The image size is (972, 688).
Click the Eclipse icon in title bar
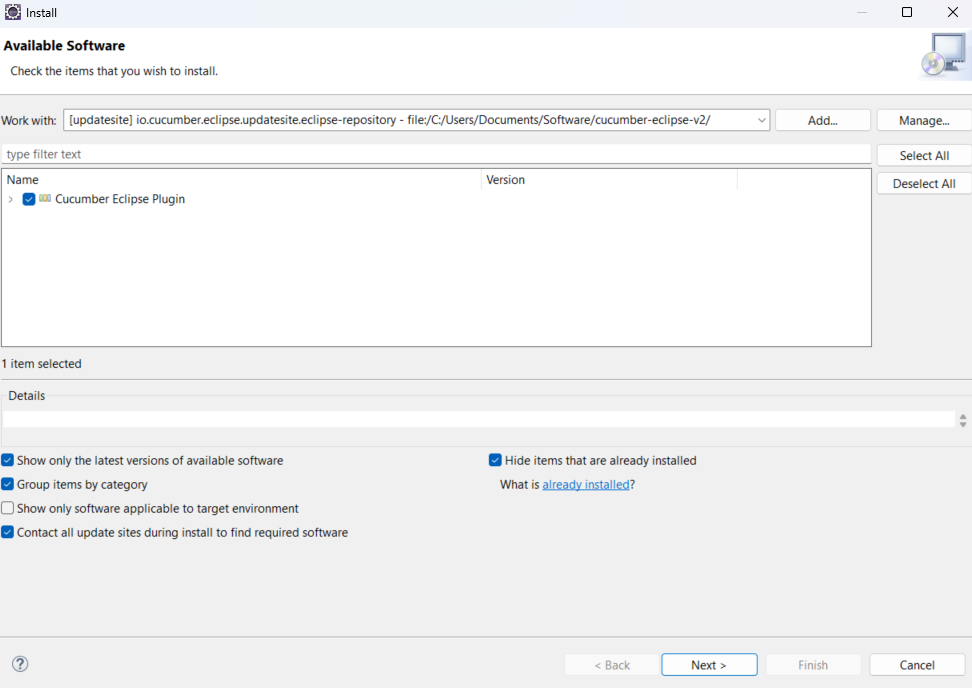(12, 12)
